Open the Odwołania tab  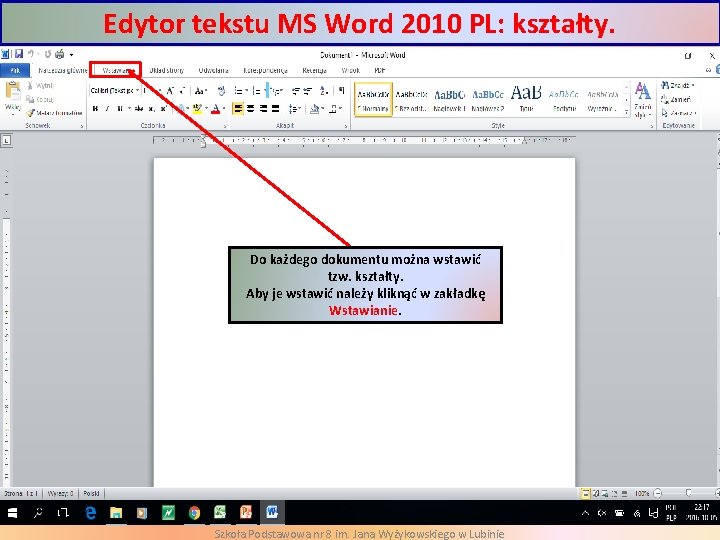[x=214, y=70]
